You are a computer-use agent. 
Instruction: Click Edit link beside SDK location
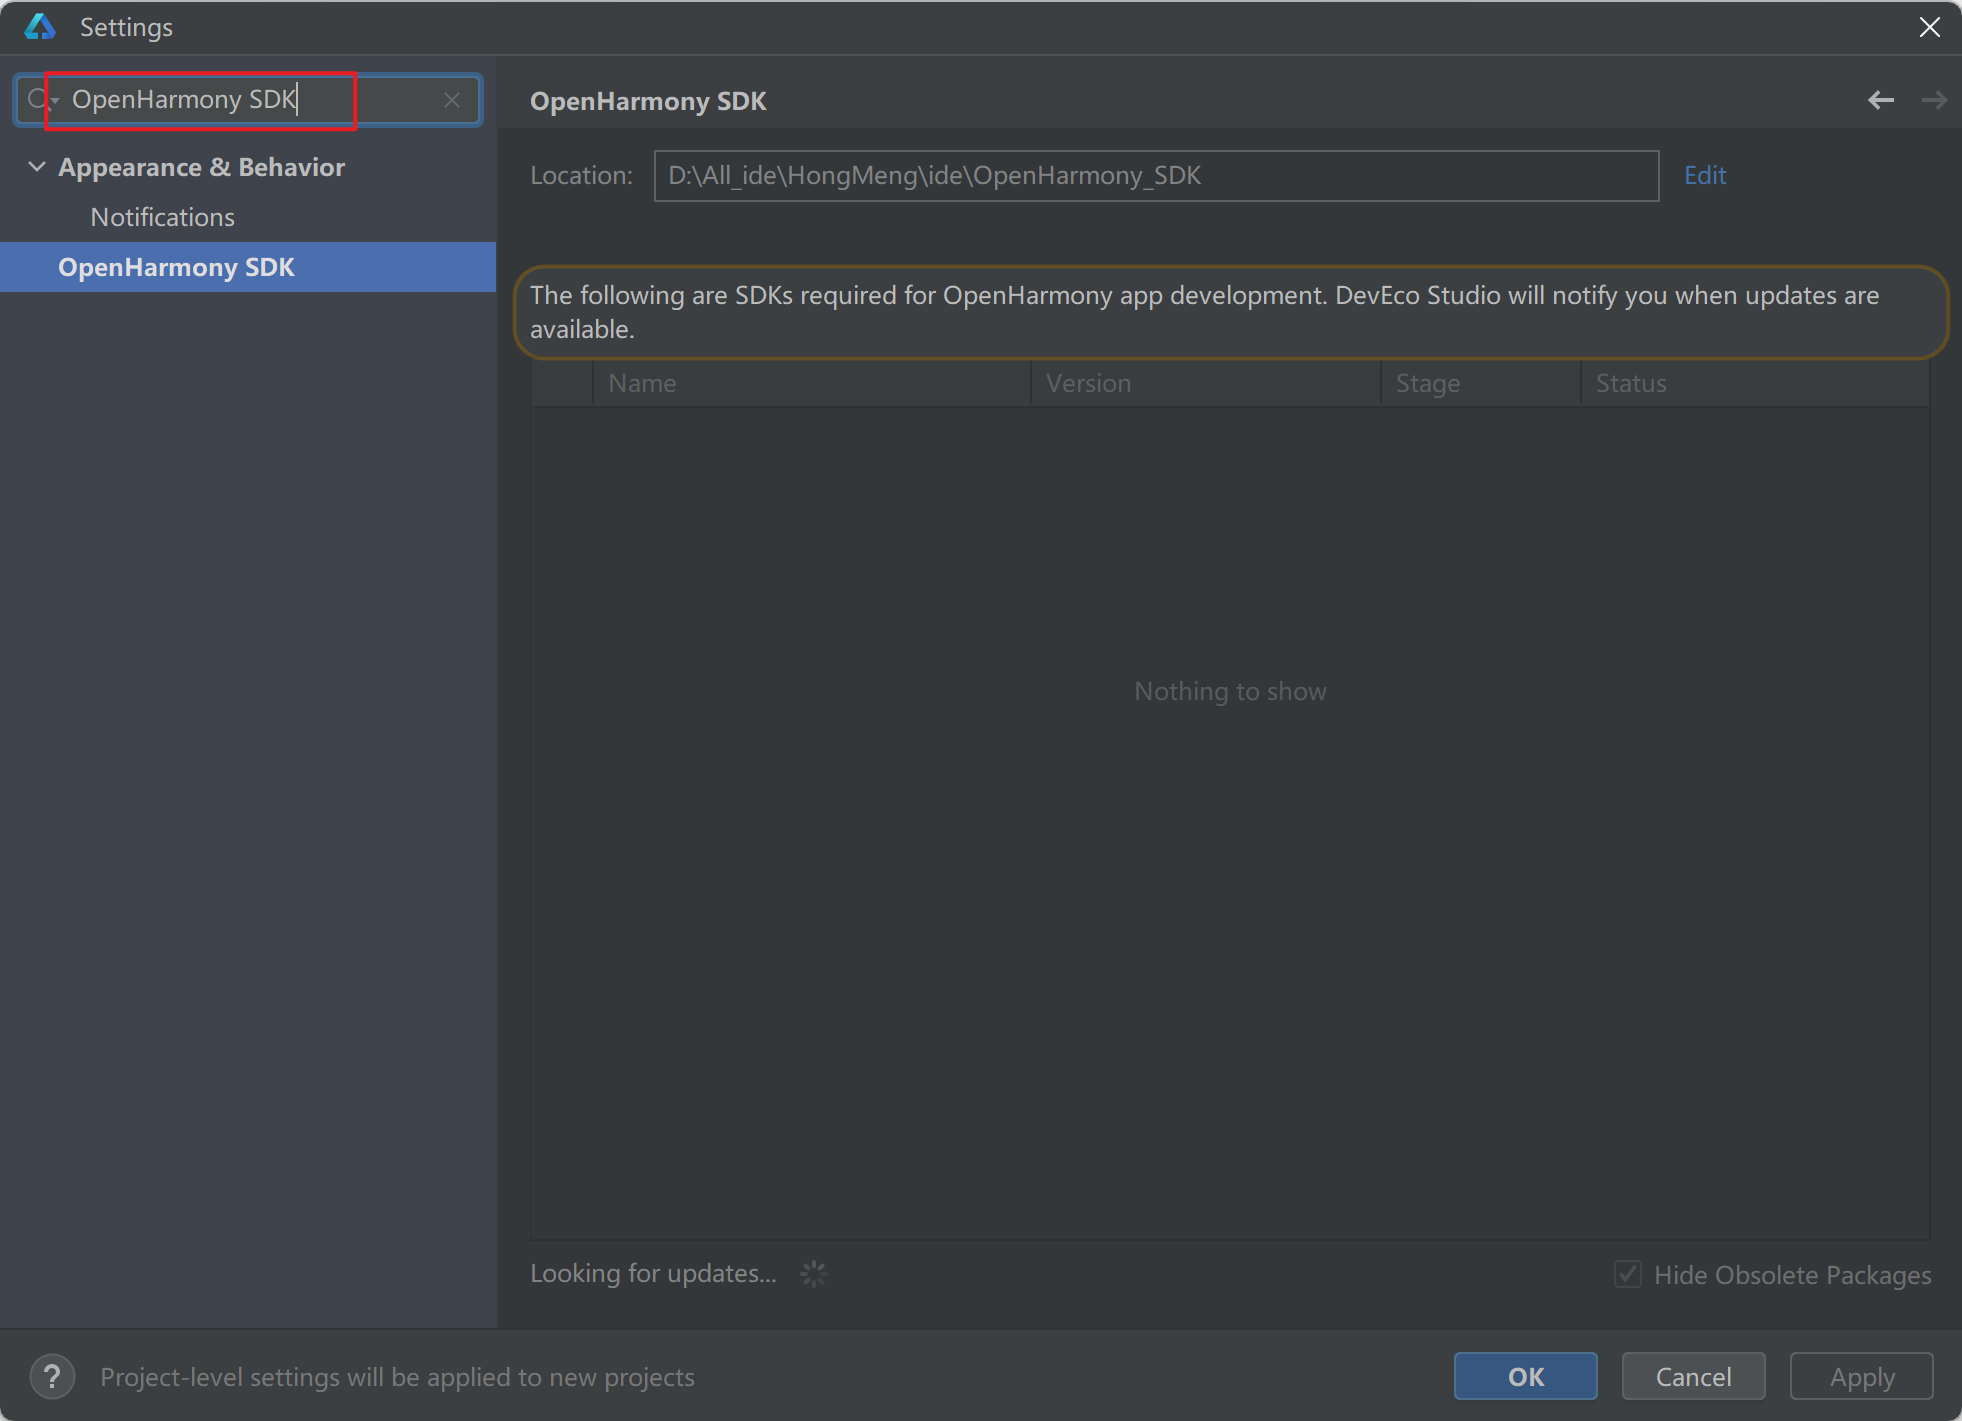tap(1704, 175)
